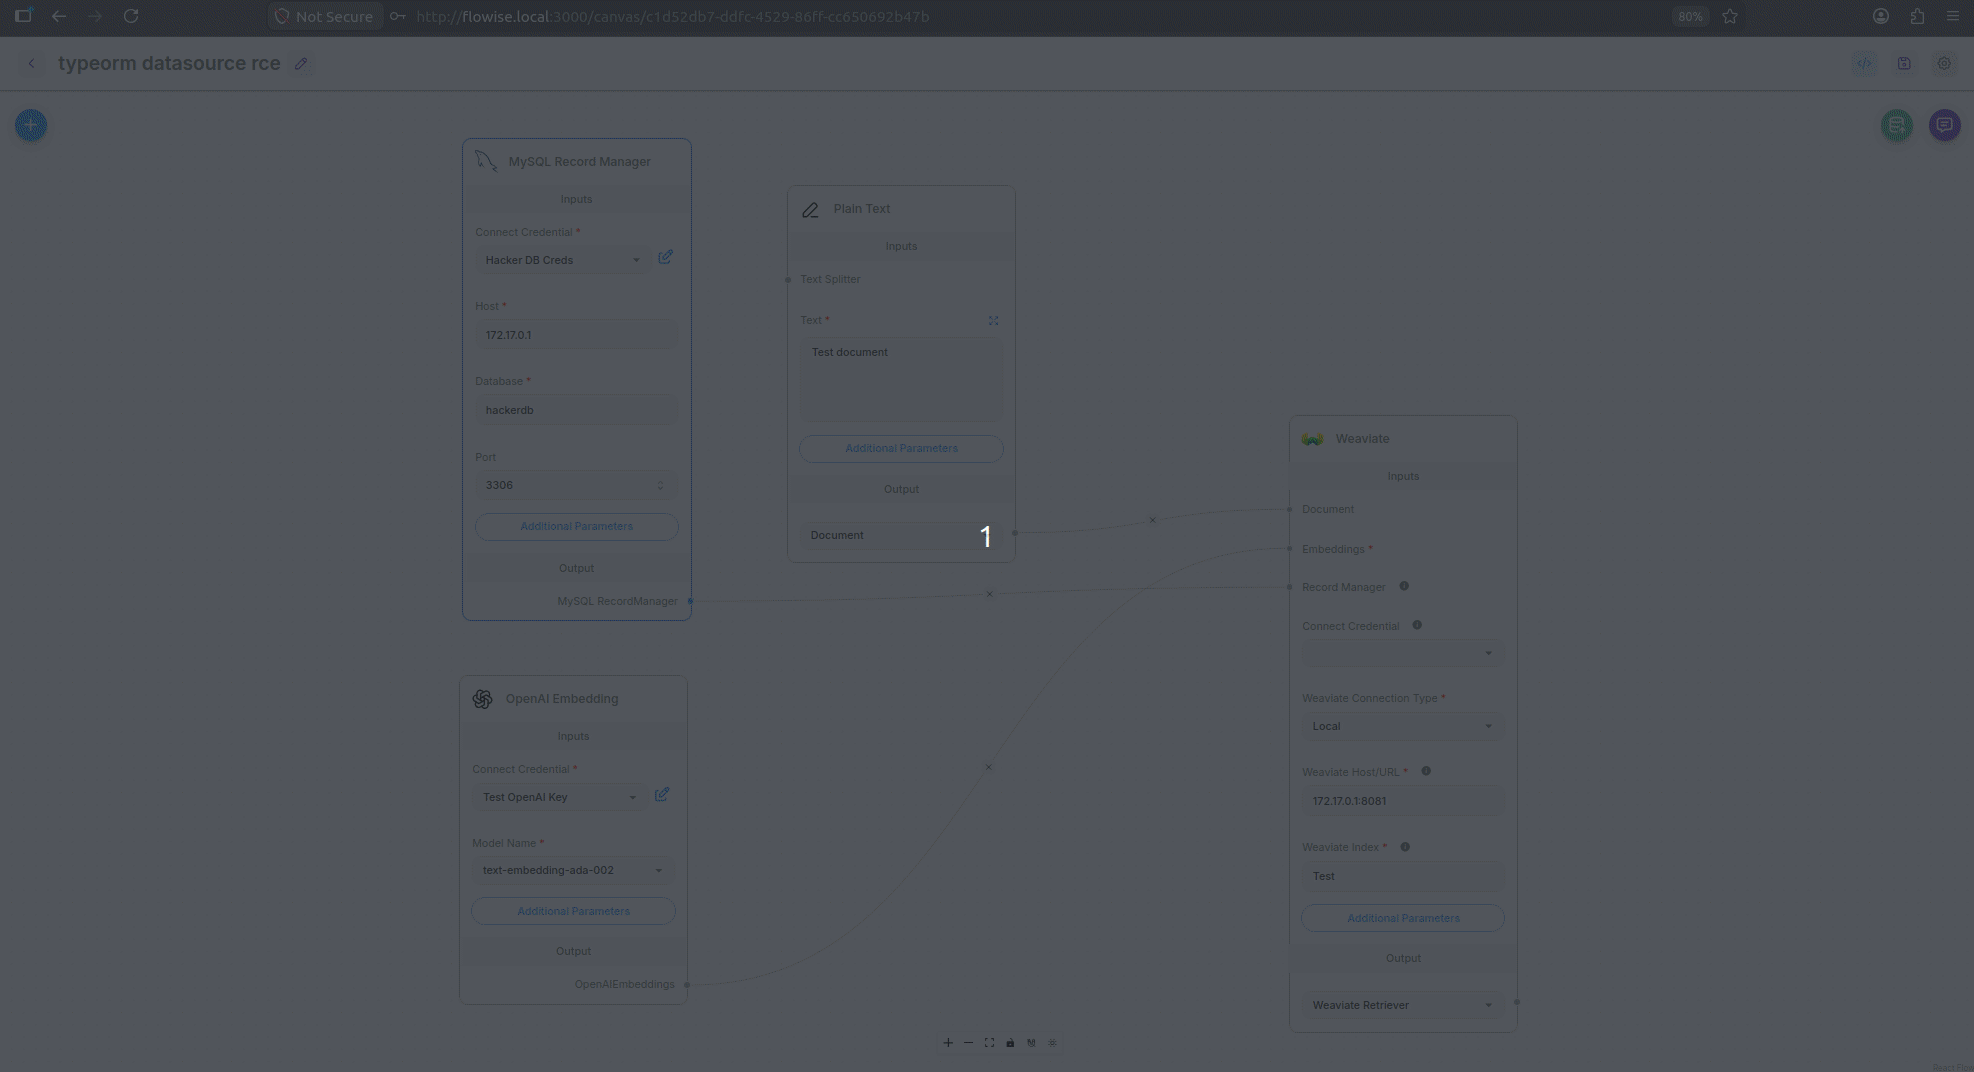Open Weaviate Retriever output dropdown
Image resolution: width=1974 pixels, height=1072 pixels.
[x=1402, y=1005]
